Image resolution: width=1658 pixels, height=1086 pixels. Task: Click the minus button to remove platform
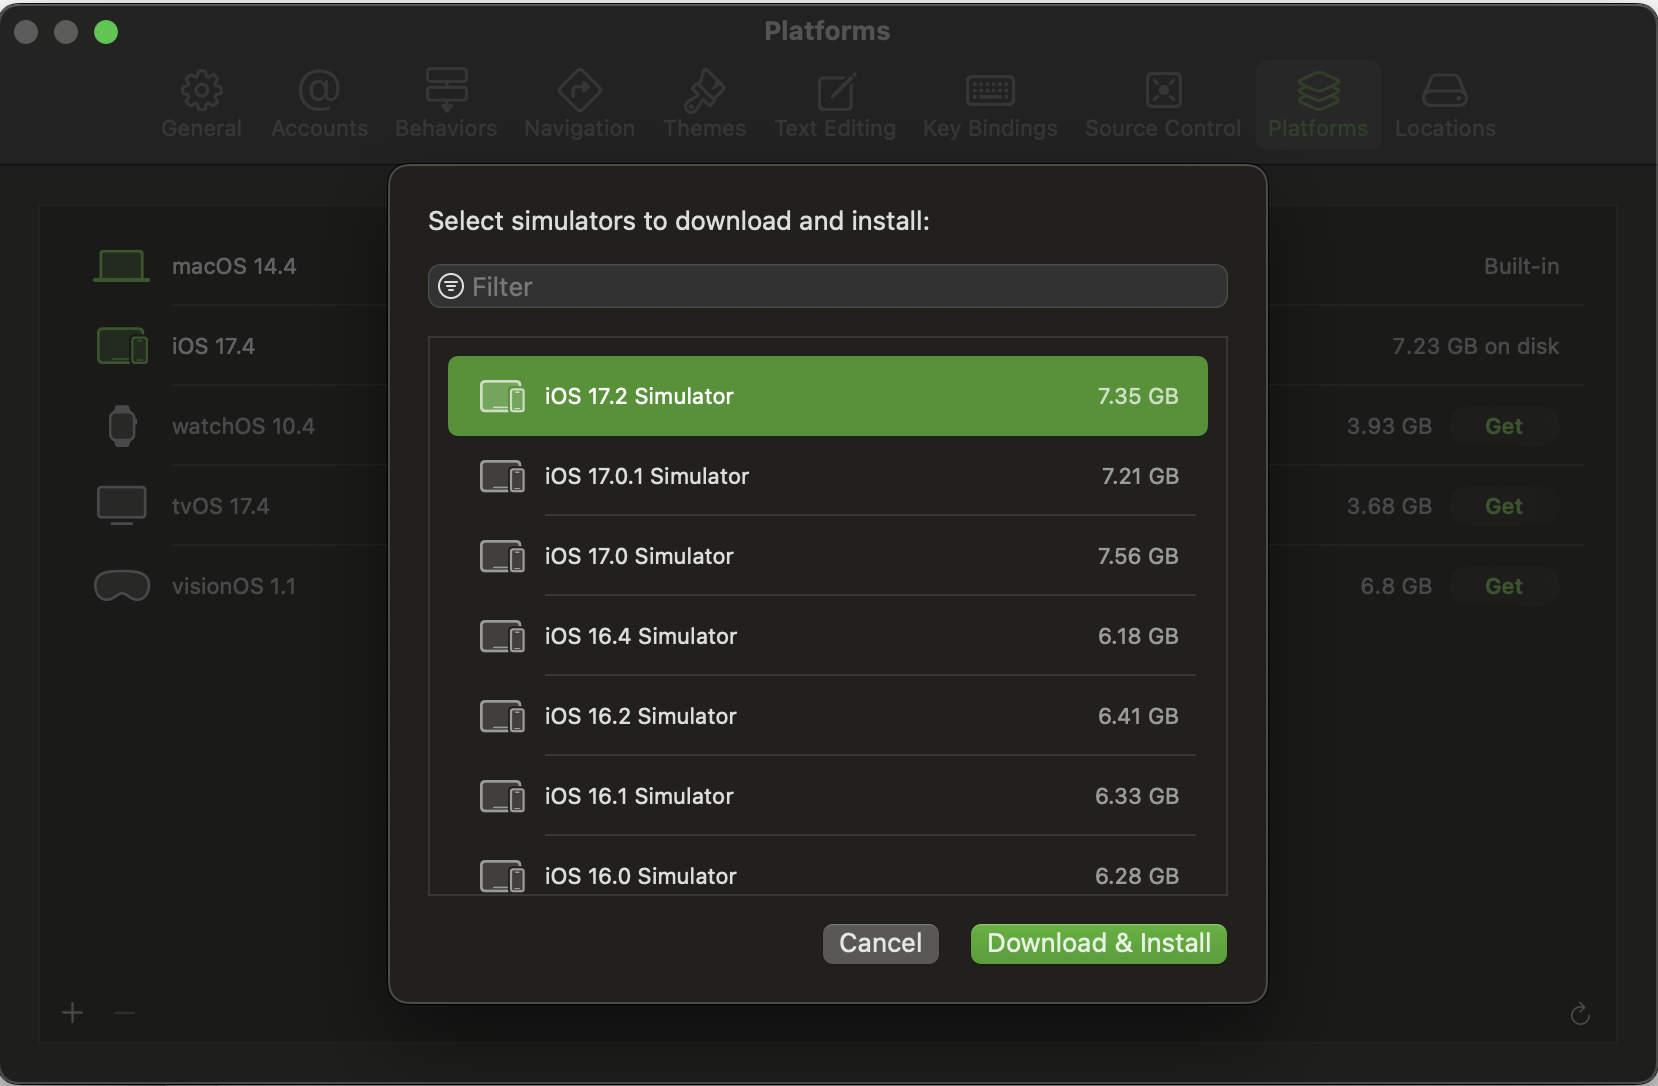pyautogui.click(x=124, y=1013)
